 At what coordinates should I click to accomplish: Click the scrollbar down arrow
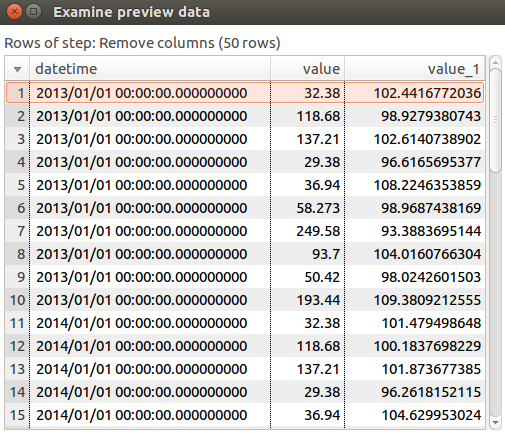(x=495, y=423)
